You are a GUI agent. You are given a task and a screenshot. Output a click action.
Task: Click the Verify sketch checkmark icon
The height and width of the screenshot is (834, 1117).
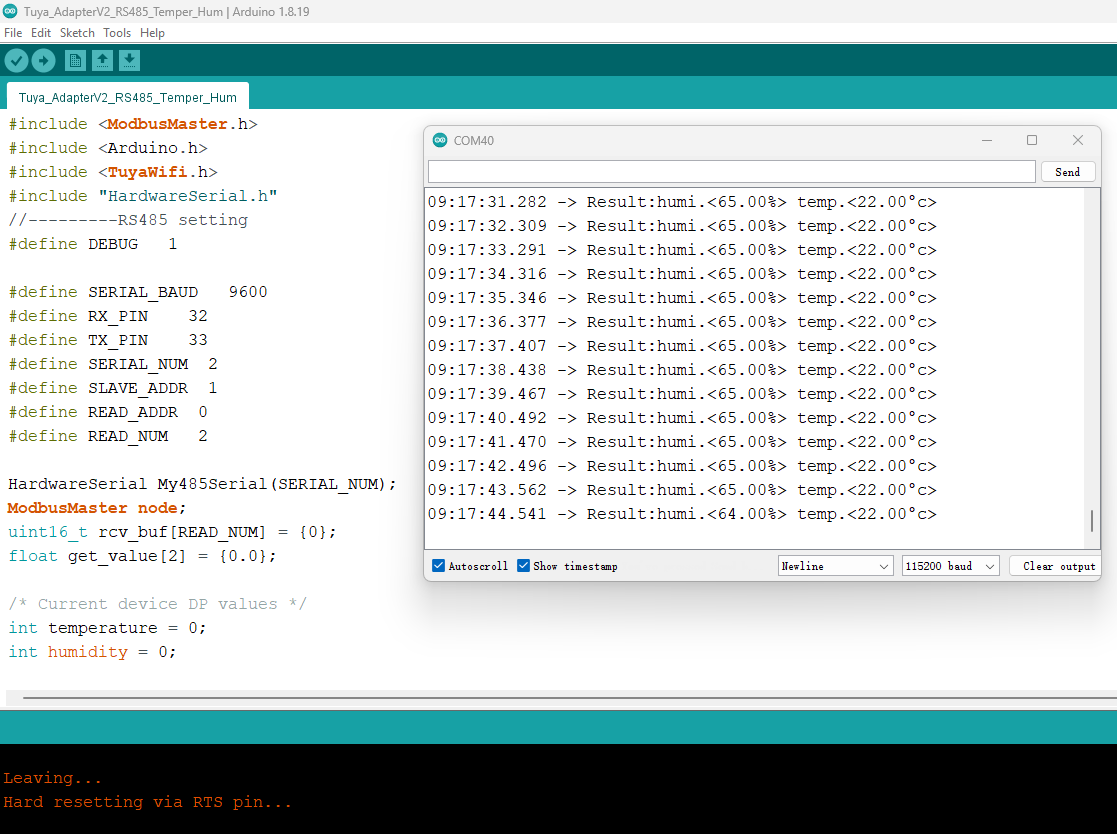tap(16, 61)
